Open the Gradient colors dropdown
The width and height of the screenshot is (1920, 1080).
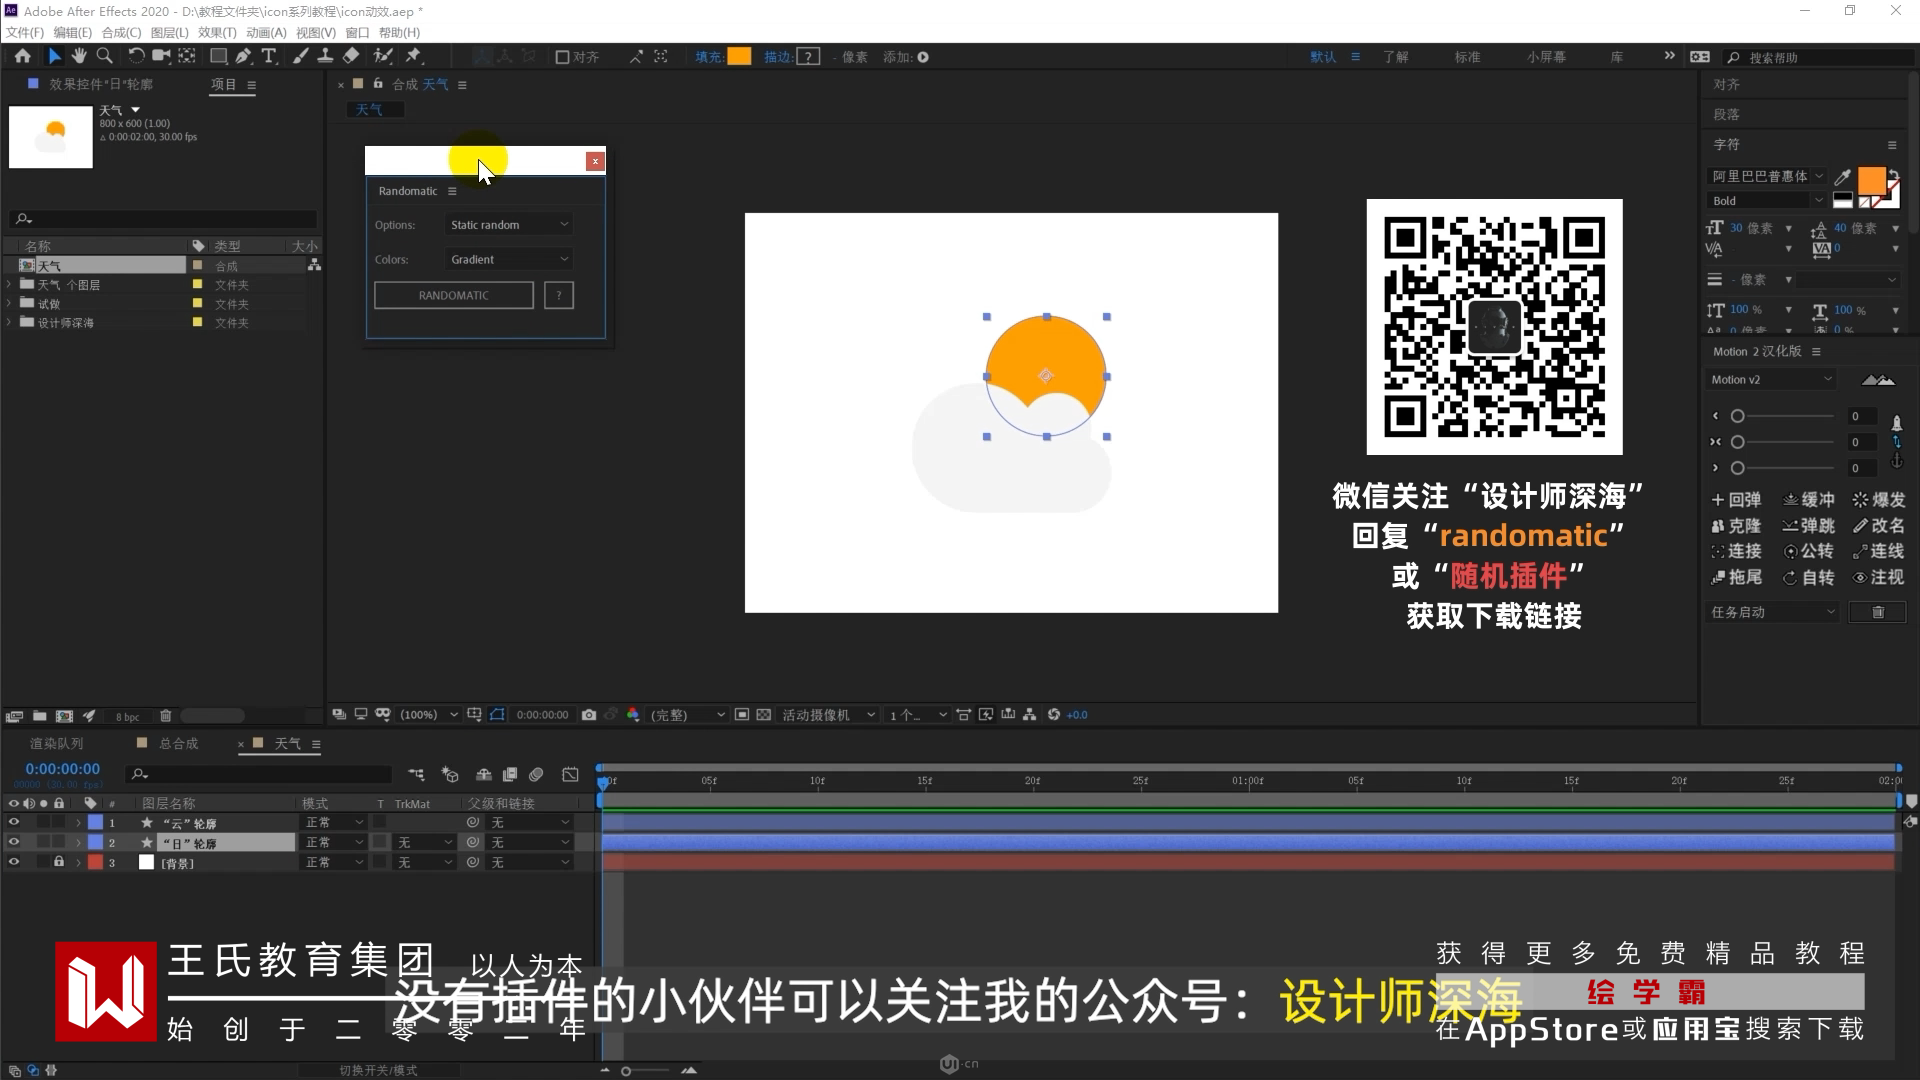point(509,259)
